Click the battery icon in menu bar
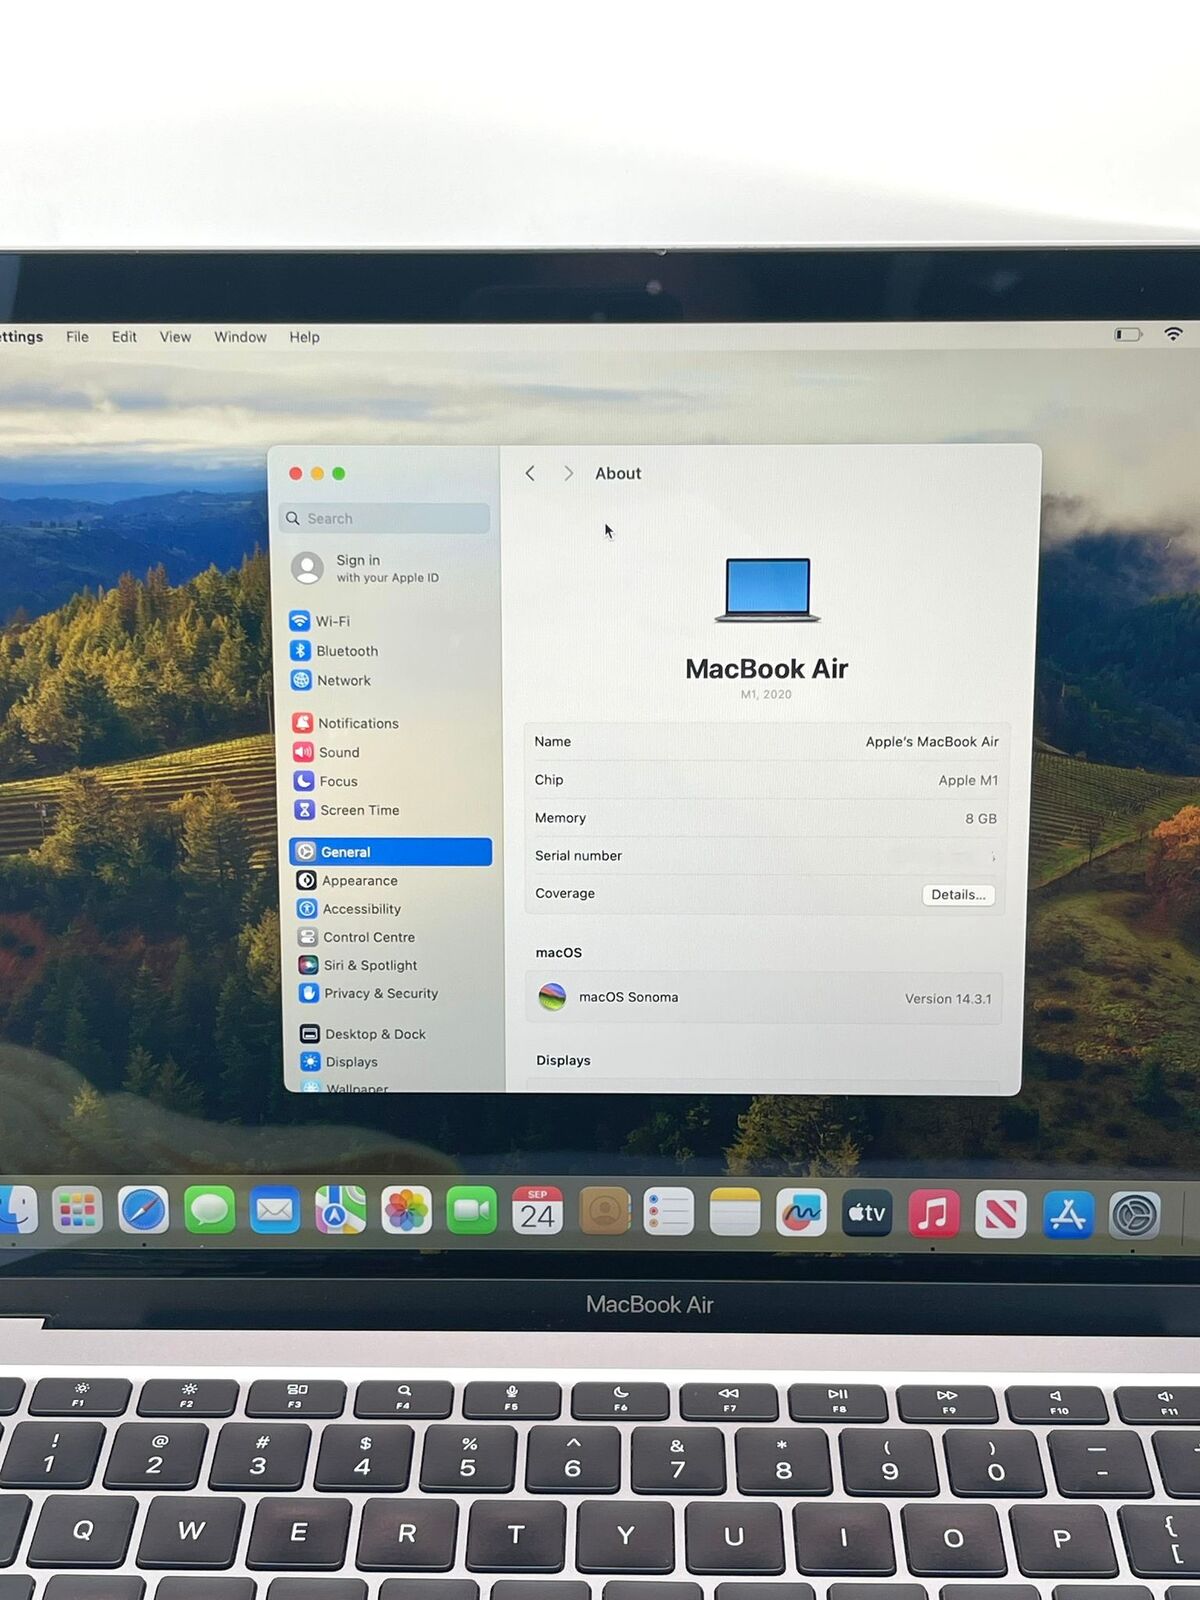1200x1600 pixels. click(1128, 334)
